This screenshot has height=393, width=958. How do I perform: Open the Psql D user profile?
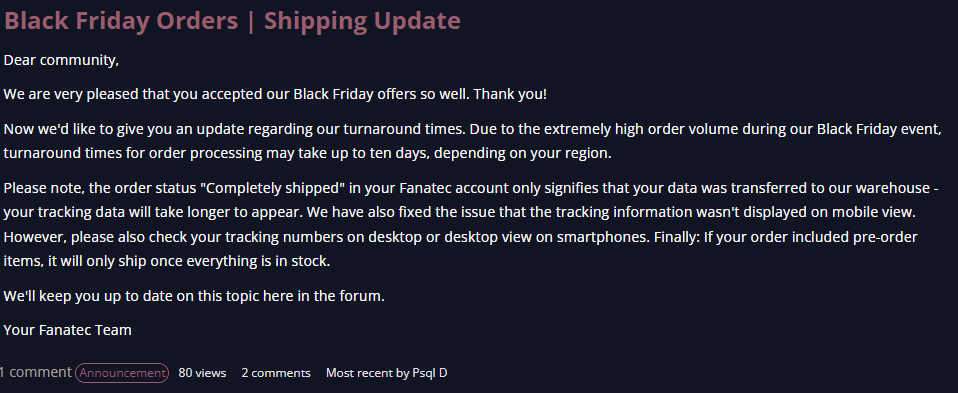click(430, 373)
